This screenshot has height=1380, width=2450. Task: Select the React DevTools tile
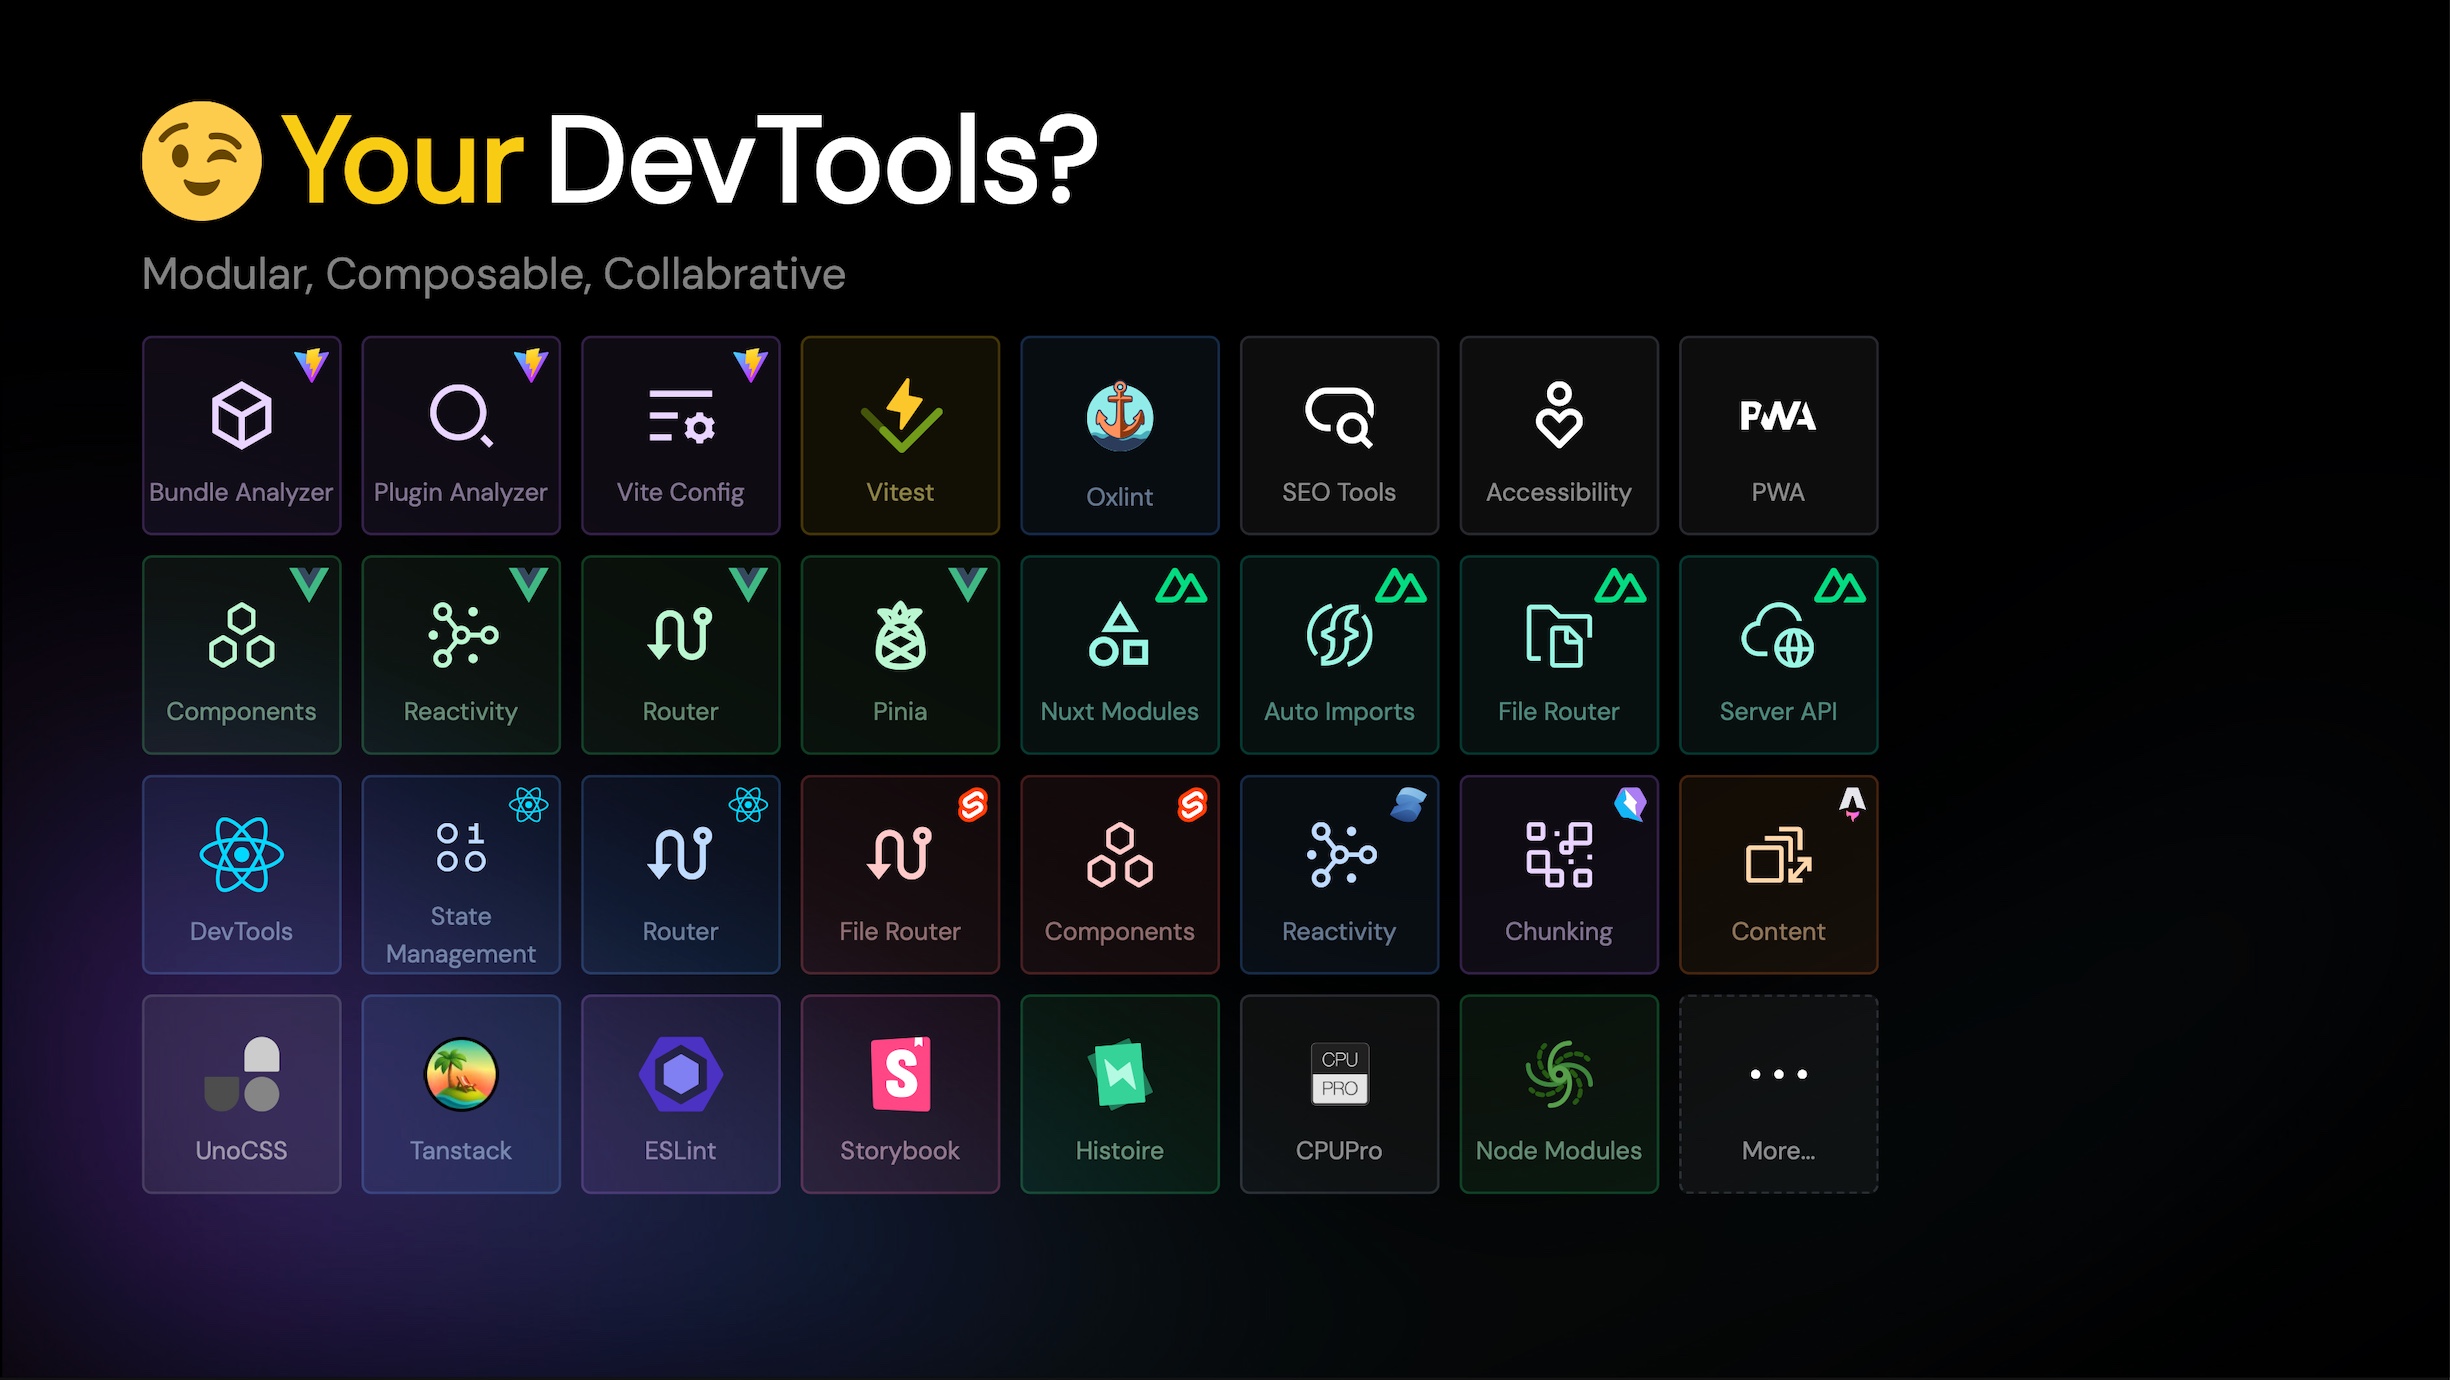point(241,874)
